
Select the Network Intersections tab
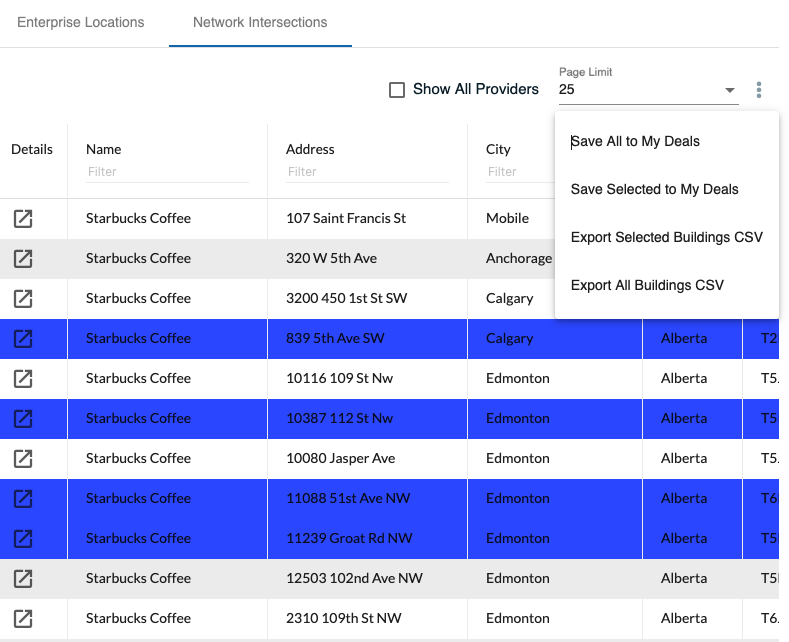[260, 22]
